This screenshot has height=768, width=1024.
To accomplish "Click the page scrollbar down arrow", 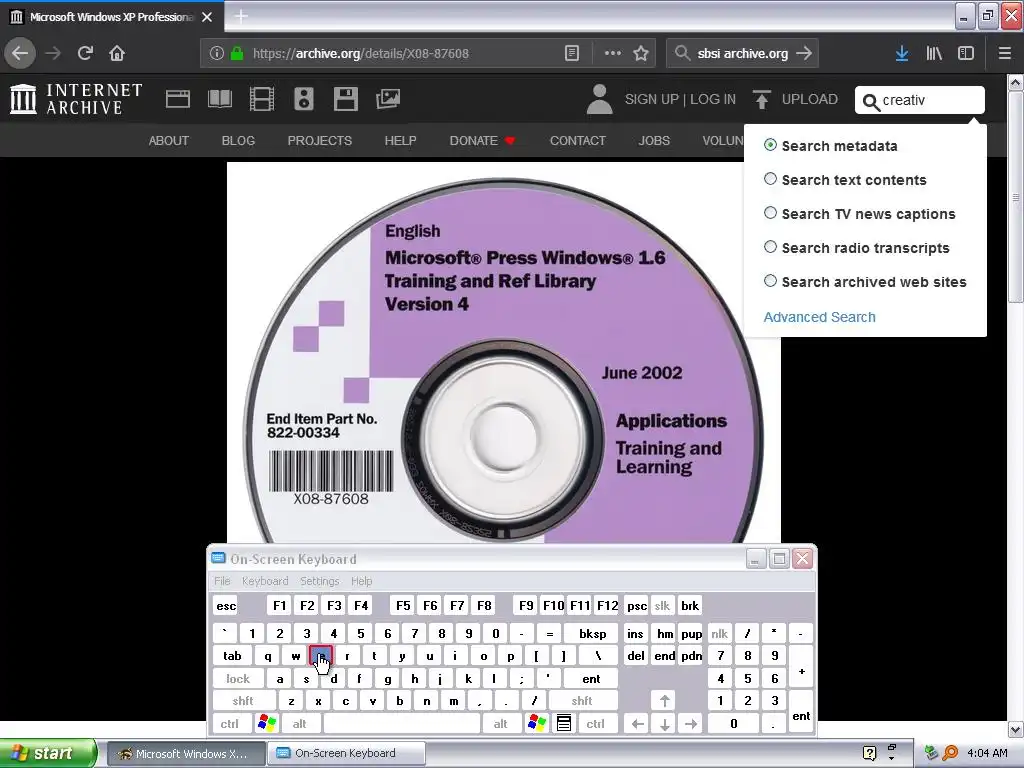I will (x=1015, y=729).
